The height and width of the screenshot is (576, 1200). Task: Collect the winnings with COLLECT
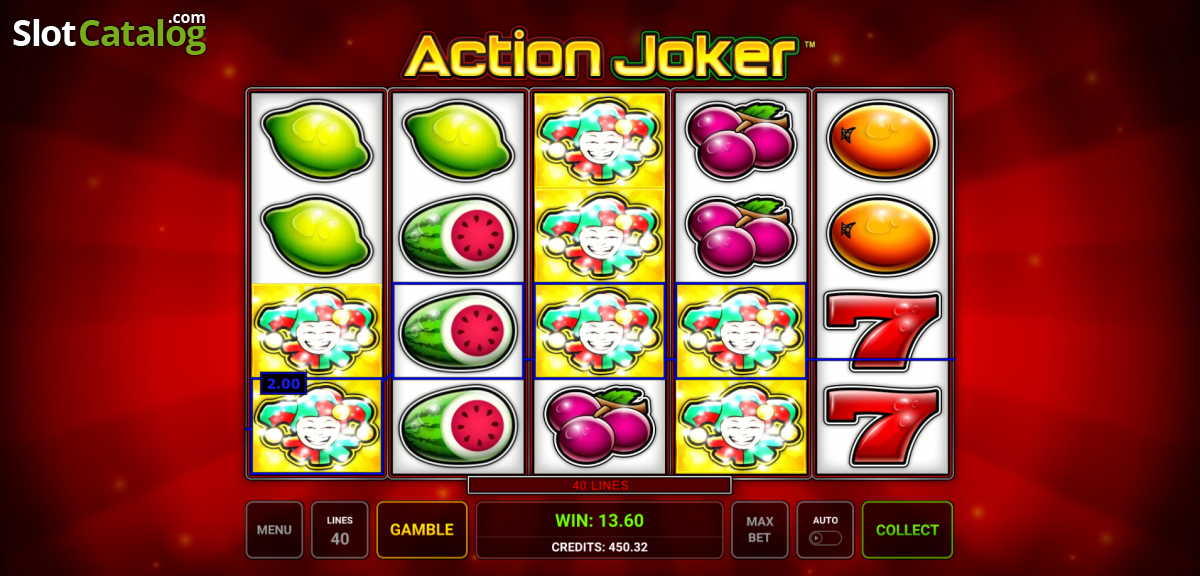pos(907,530)
